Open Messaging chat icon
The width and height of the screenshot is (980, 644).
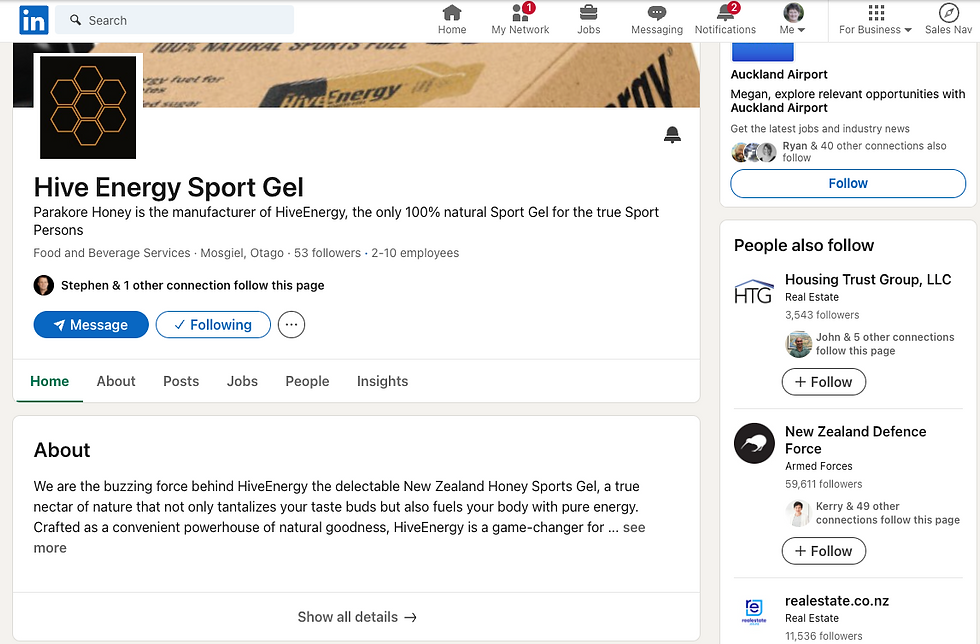coord(656,13)
